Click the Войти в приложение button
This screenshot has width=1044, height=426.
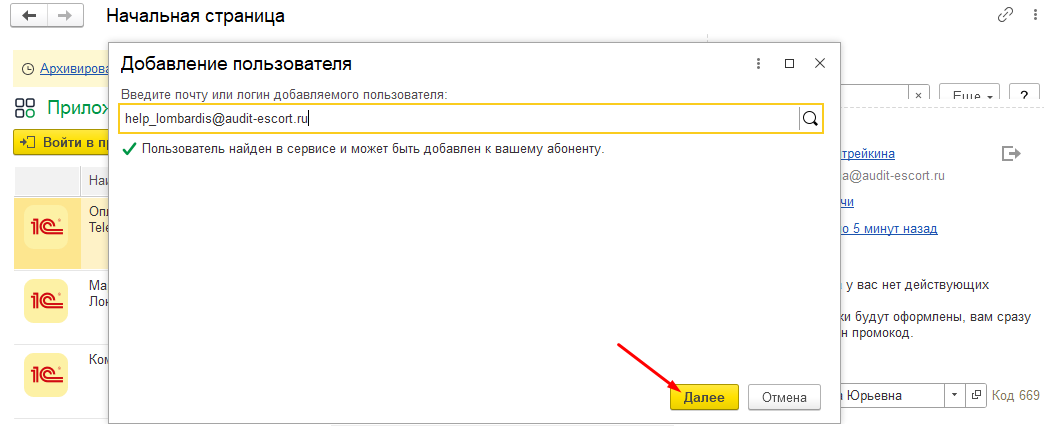click(62, 143)
